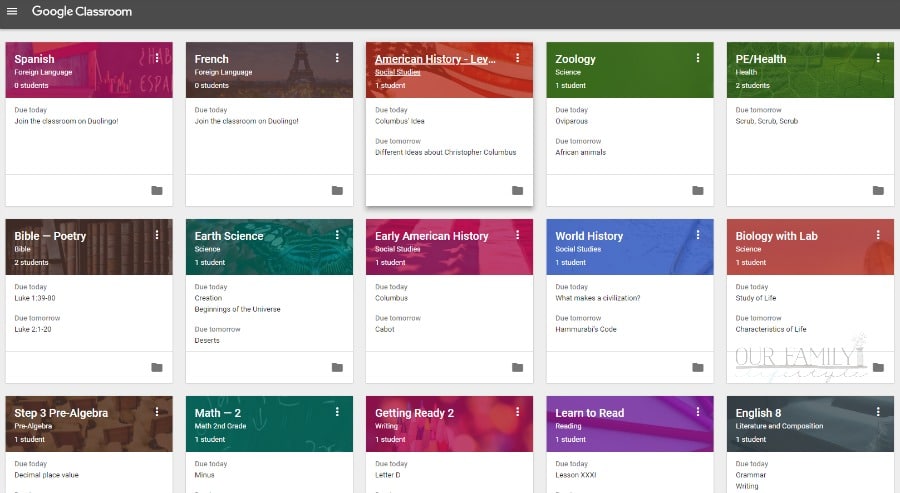This screenshot has height=493, width=900.
Task: Open Decimal place value assignment
Action: click(46, 475)
